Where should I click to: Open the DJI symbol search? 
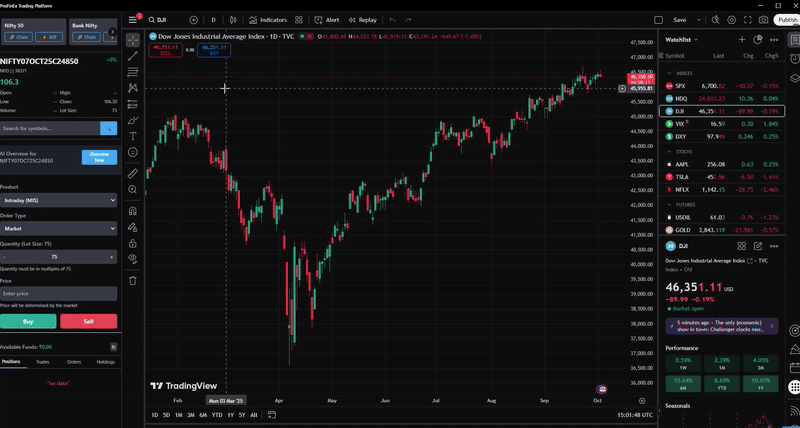click(x=158, y=20)
